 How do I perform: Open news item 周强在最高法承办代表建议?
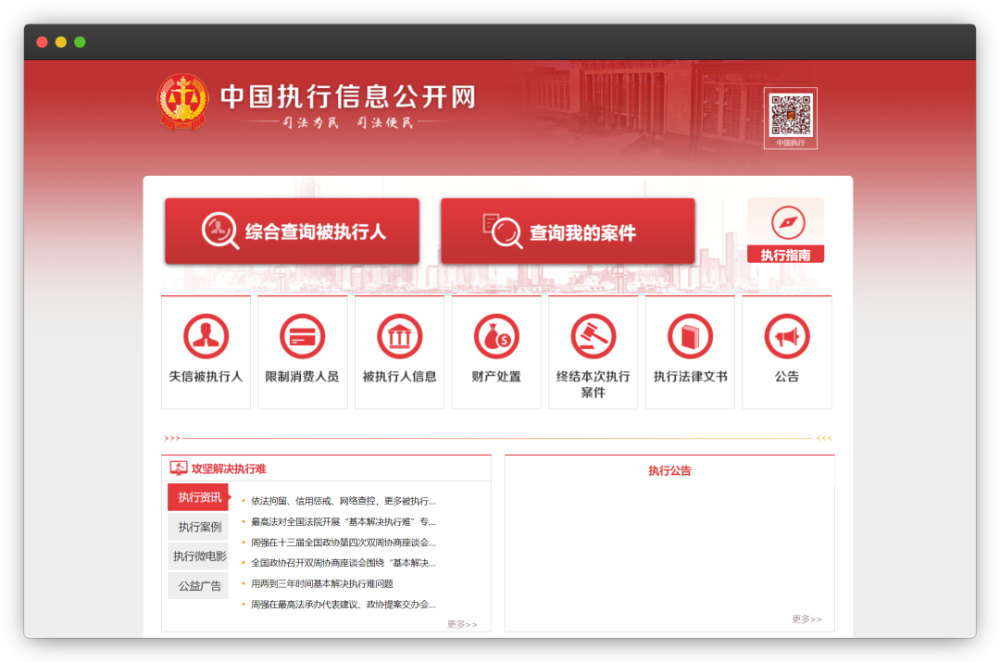point(343,605)
